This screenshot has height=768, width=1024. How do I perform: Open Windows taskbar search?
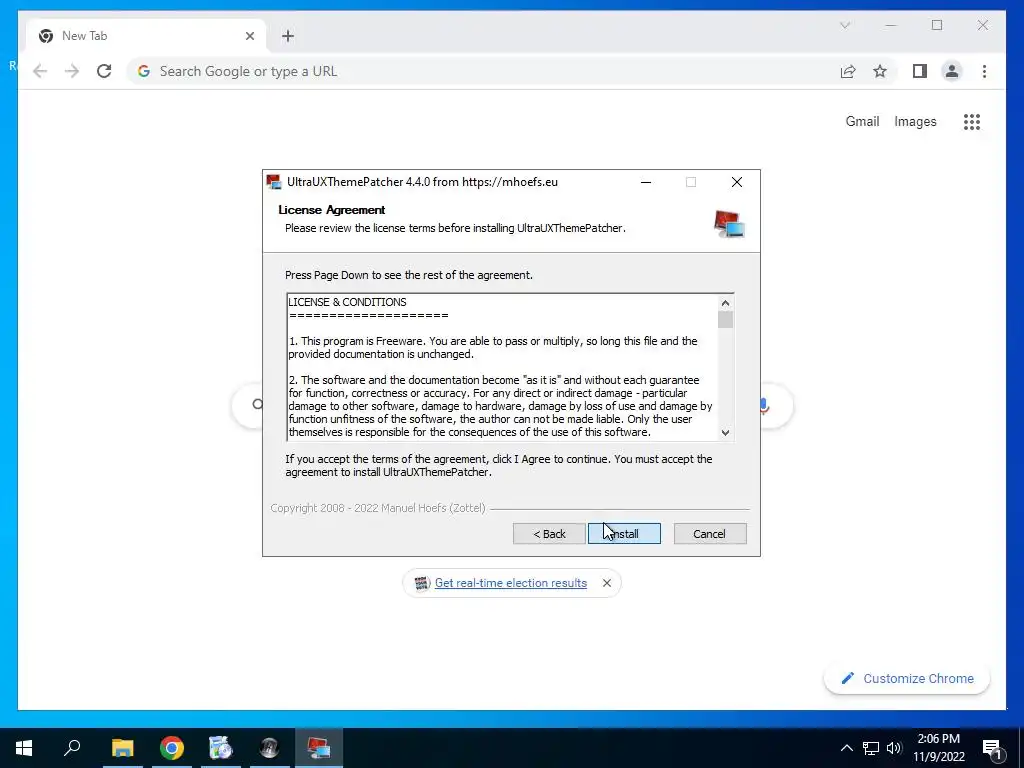point(72,748)
